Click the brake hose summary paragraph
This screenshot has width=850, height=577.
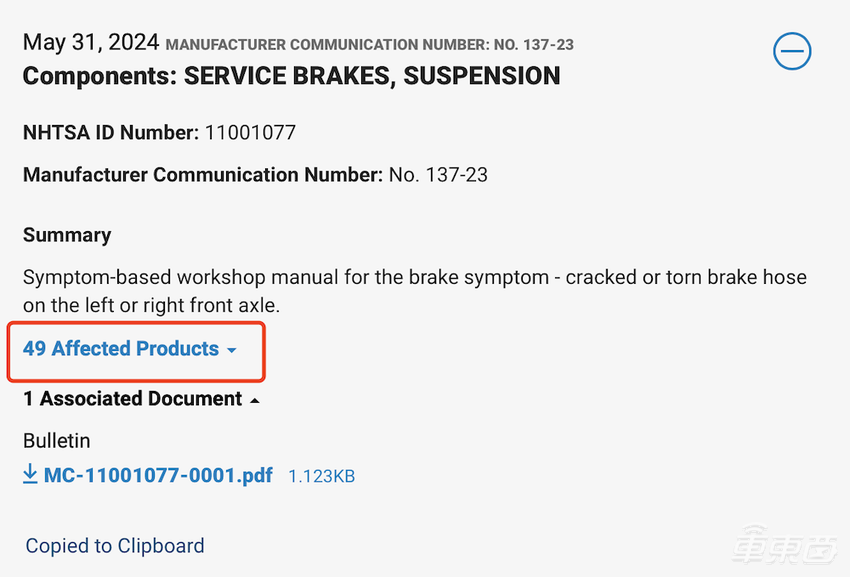click(414, 290)
